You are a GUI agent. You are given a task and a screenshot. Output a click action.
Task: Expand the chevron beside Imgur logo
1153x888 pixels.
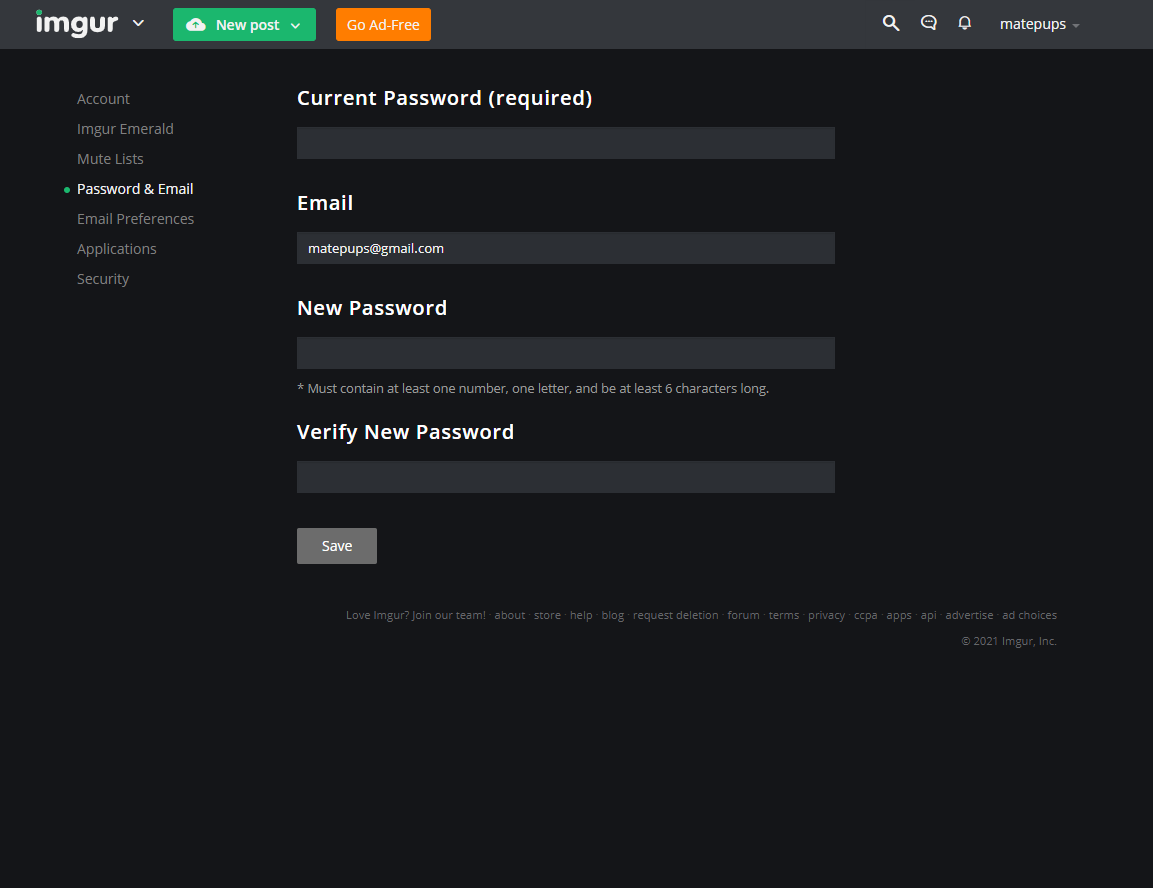[x=138, y=24]
